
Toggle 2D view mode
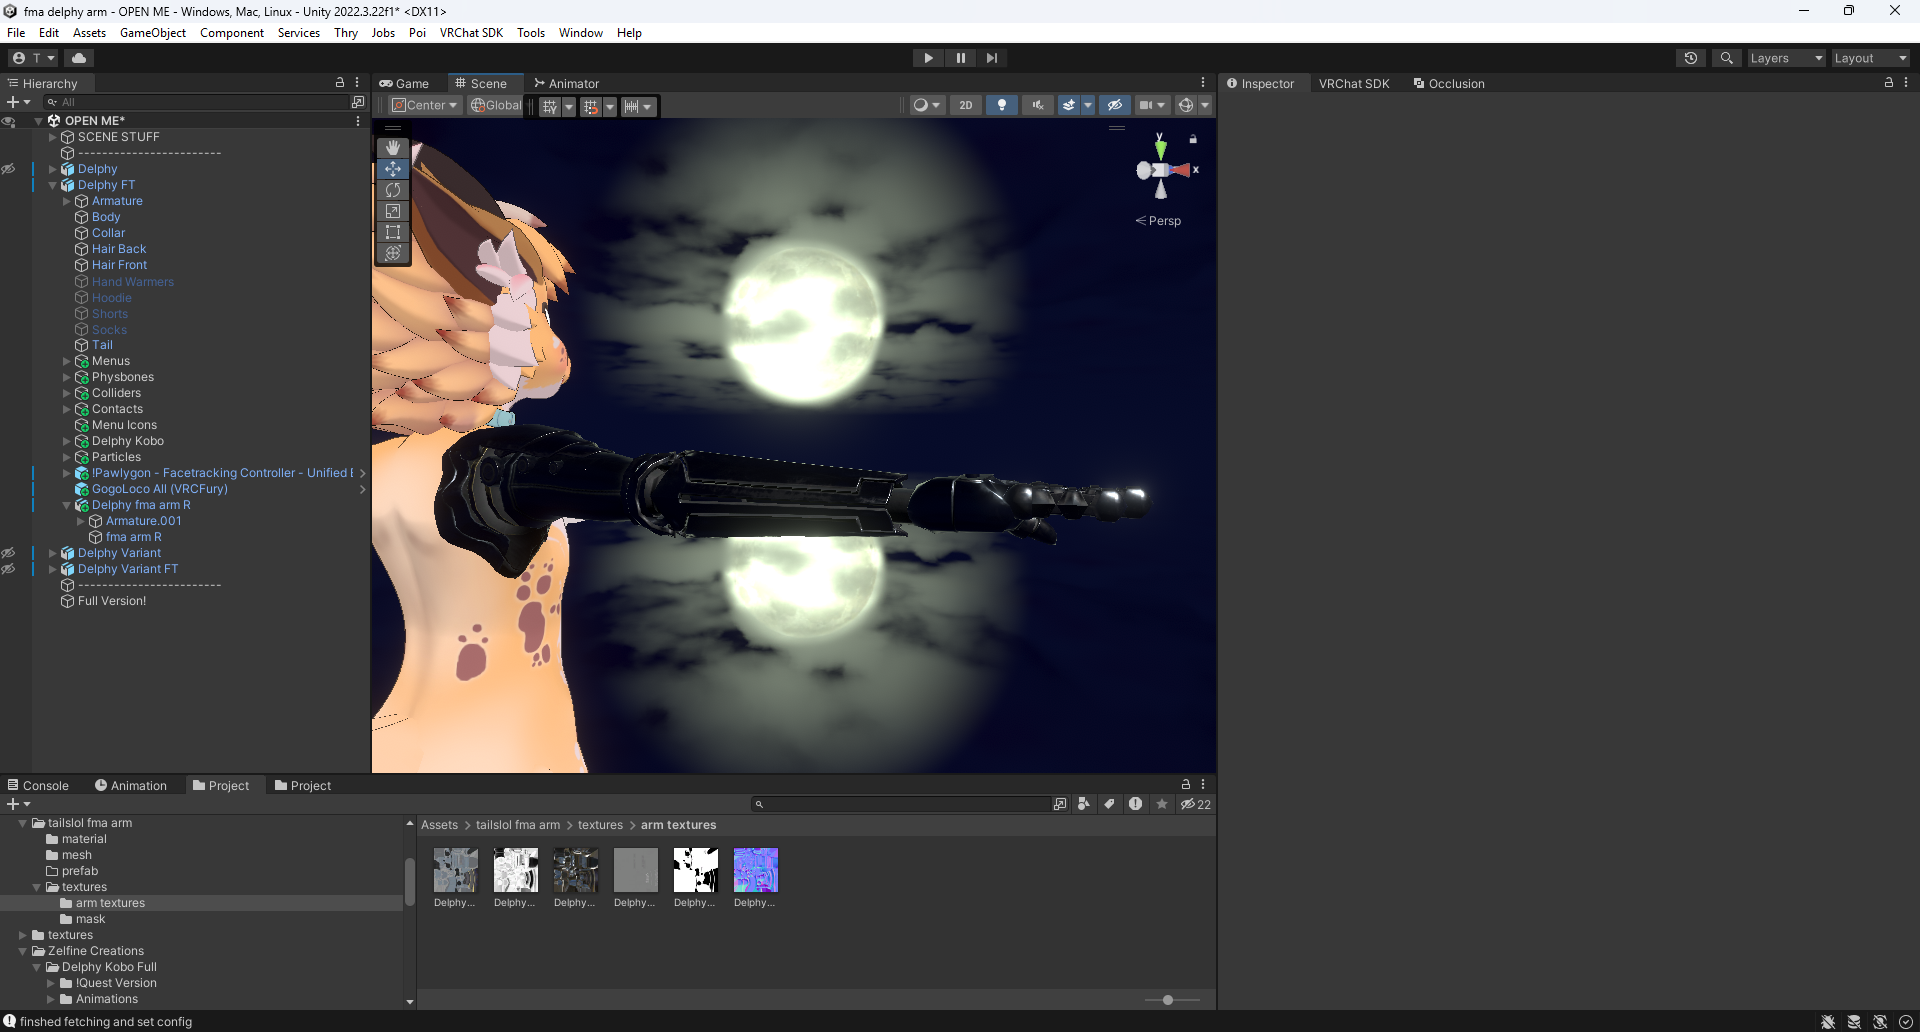[966, 105]
